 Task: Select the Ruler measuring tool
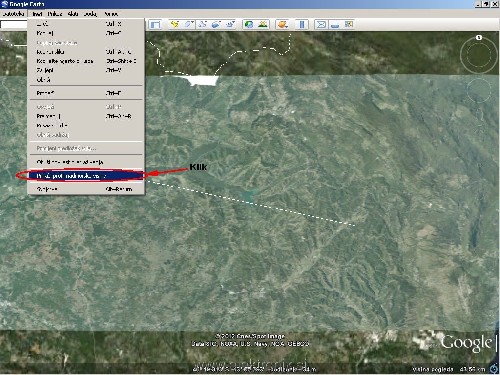click(x=302, y=24)
